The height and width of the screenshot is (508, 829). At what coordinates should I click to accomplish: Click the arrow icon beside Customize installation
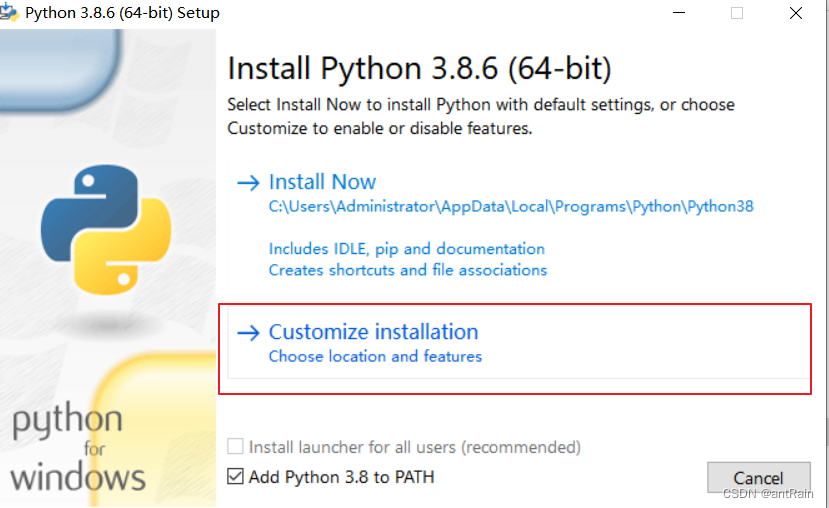click(248, 332)
